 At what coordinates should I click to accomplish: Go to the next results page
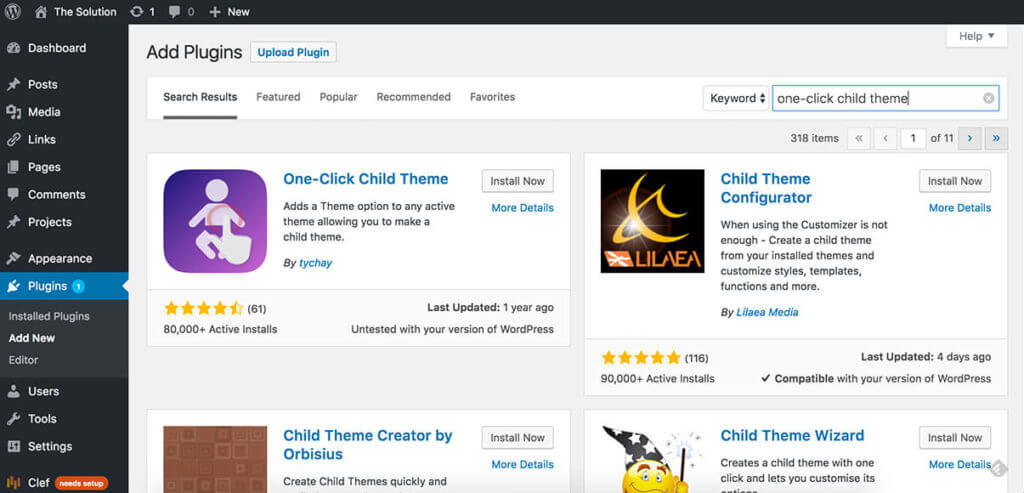tap(970, 138)
